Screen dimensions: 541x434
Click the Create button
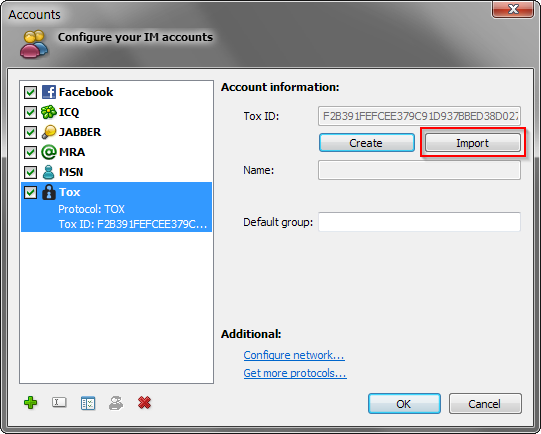tap(366, 143)
